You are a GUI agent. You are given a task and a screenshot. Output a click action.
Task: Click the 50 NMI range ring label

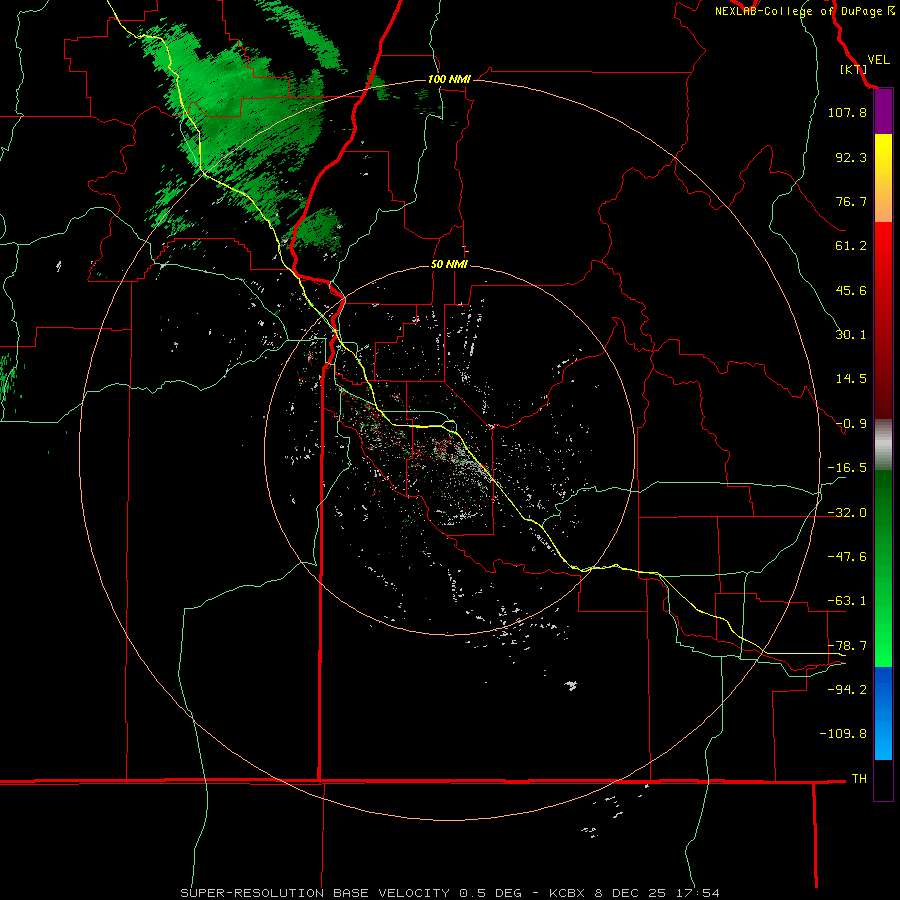(449, 265)
